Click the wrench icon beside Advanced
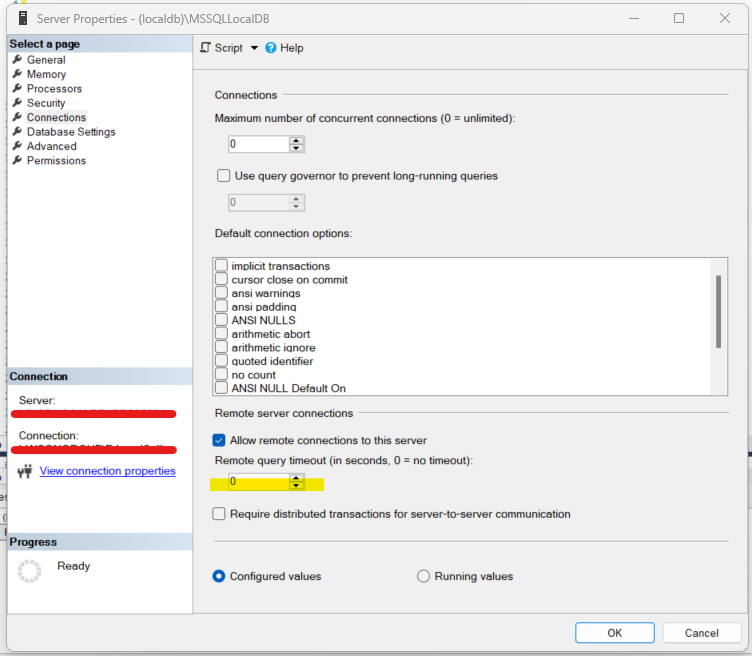The height and width of the screenshot is (656, 752). [x=17, y=146]
